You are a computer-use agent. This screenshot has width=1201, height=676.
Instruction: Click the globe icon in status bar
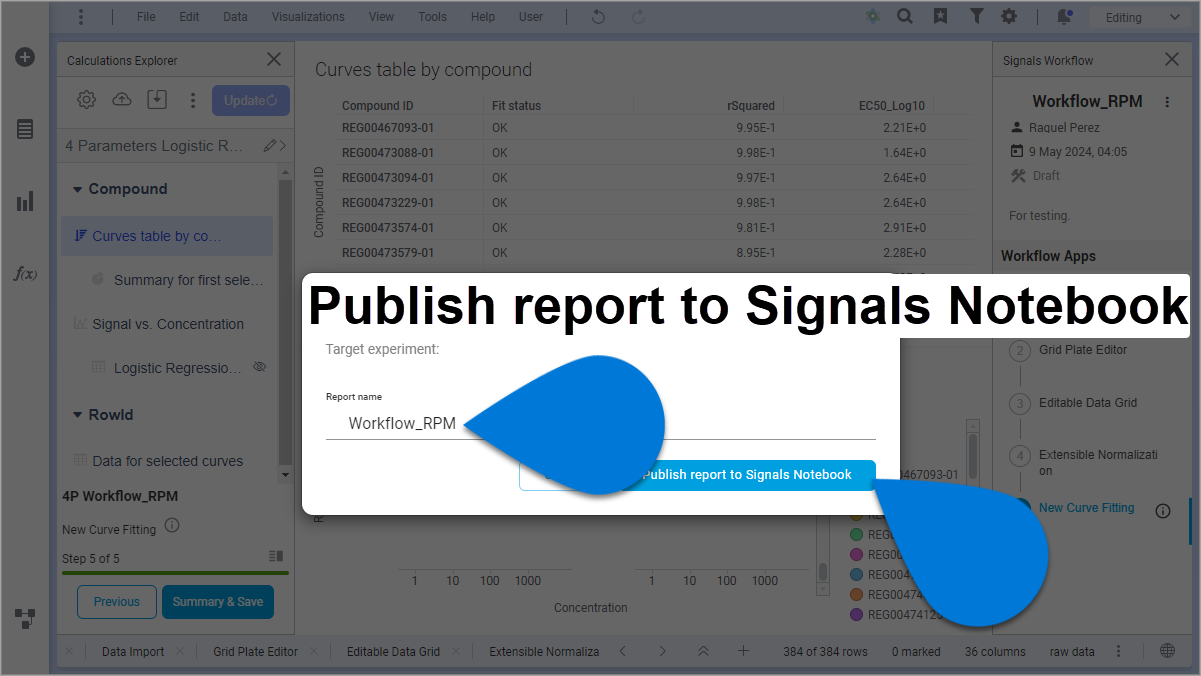pyautogui.click(x=1168, y=651)
